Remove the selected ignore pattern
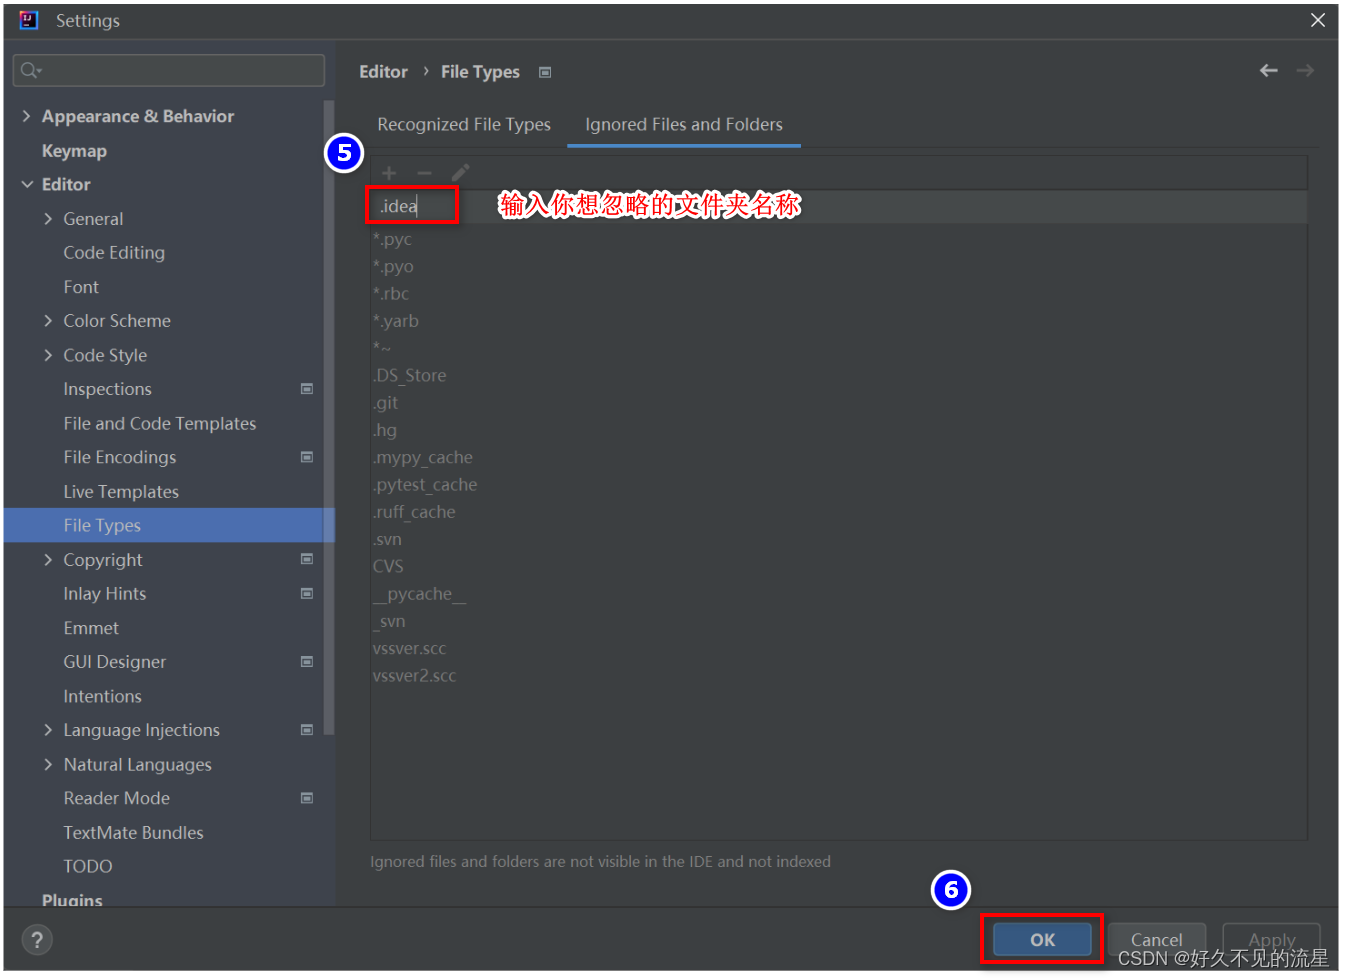The width and height of the screenshot is (1346, 978). pos(423,172)
